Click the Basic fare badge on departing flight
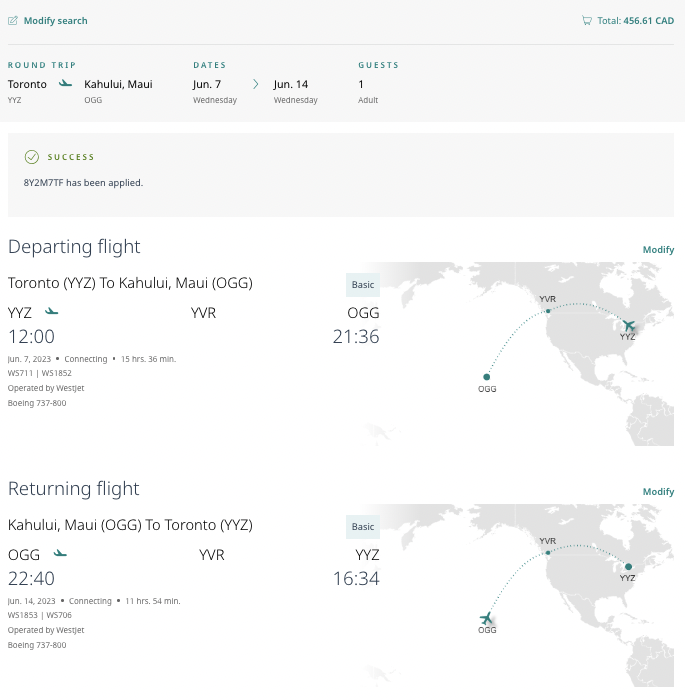 tap(363, 285)
